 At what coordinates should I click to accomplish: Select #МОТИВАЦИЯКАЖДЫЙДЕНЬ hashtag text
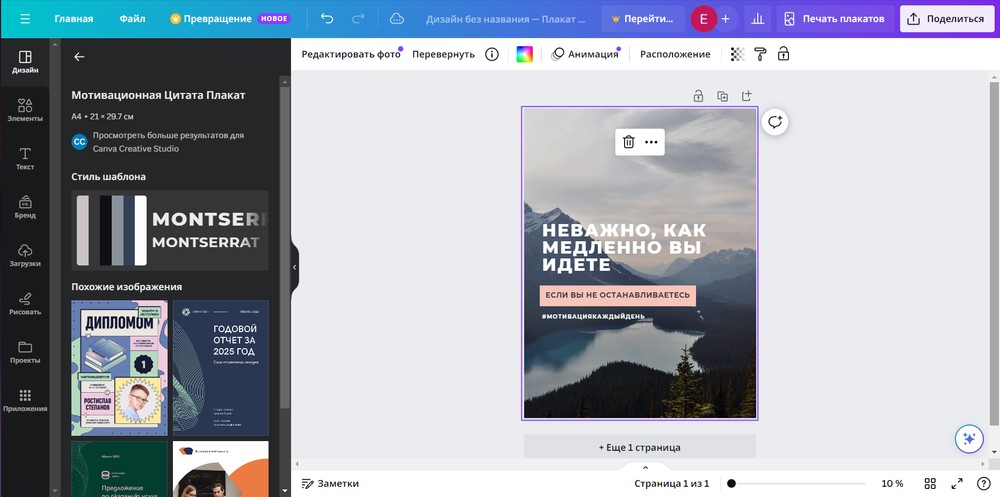(593, 316)
